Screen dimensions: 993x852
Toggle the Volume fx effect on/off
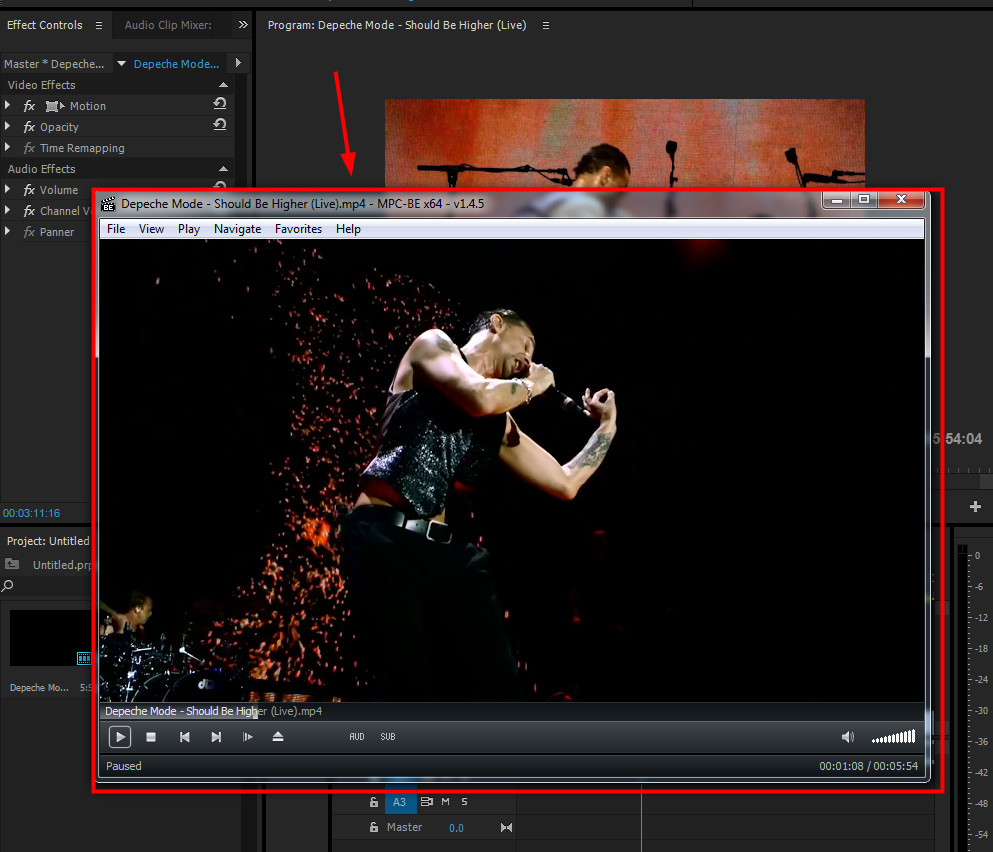[x=29, y=190]
